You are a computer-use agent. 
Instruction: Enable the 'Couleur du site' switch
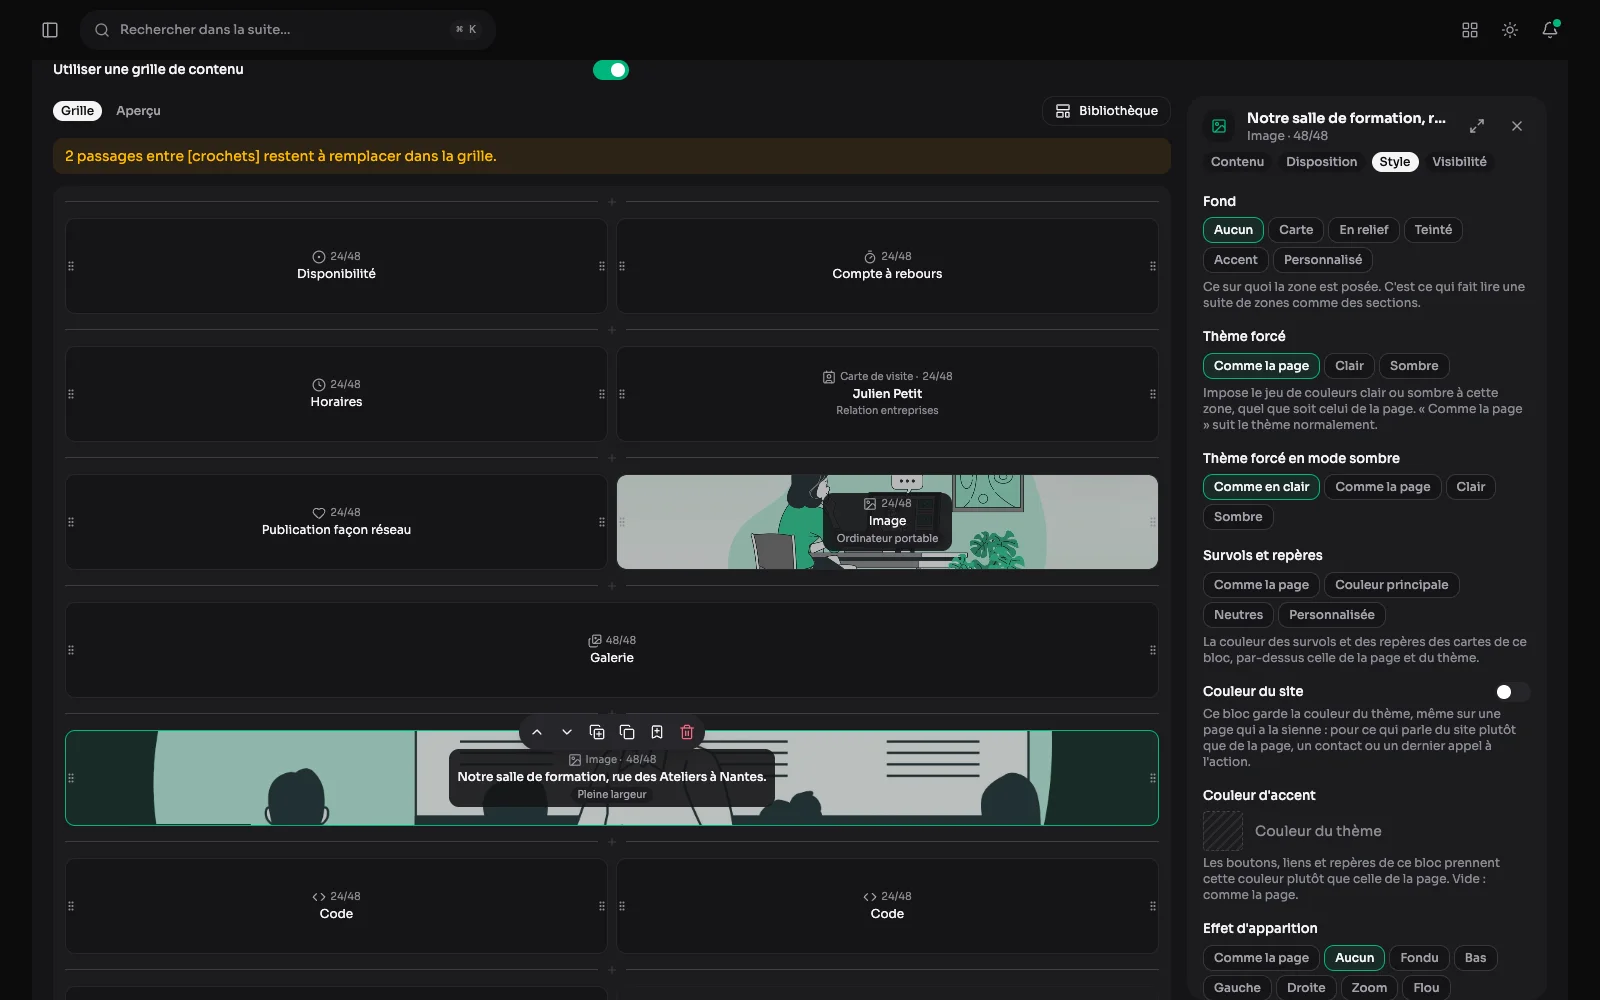tap(1512, 692)
